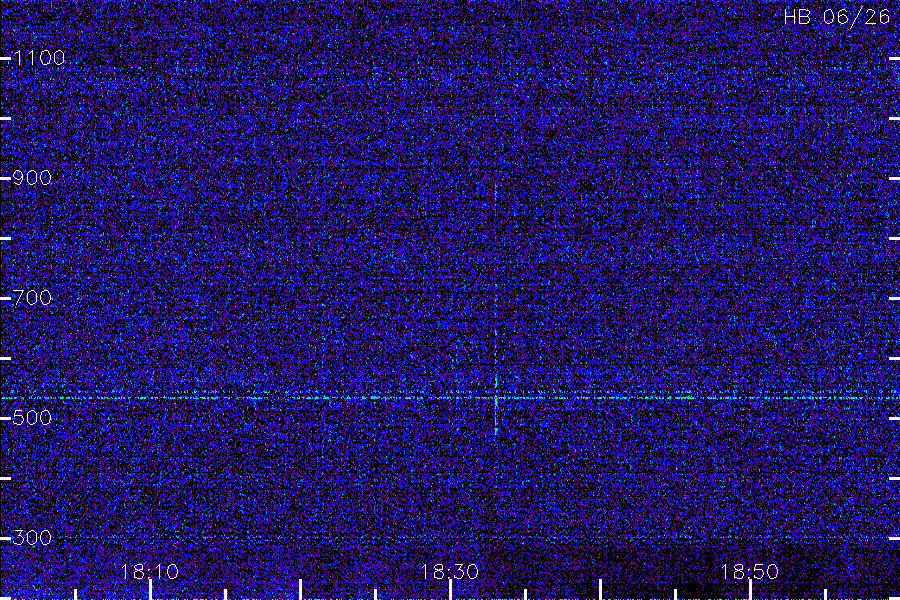900x600 pixels.
Task: Click the time tick mark below 18:30
Action: click(x=451, y=590)
